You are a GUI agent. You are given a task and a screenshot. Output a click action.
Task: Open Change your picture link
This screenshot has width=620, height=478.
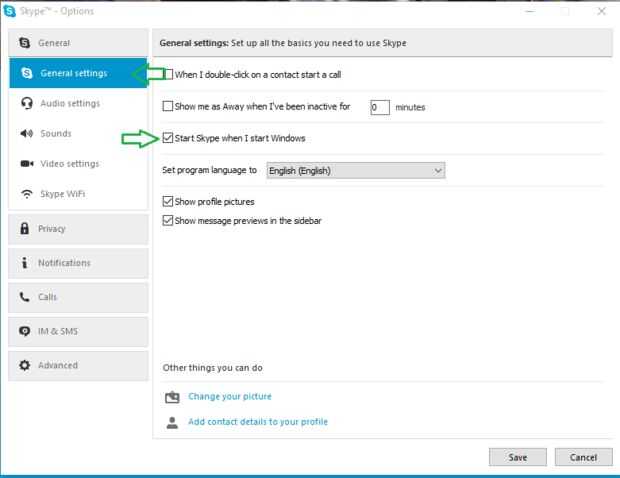(230, 397)
